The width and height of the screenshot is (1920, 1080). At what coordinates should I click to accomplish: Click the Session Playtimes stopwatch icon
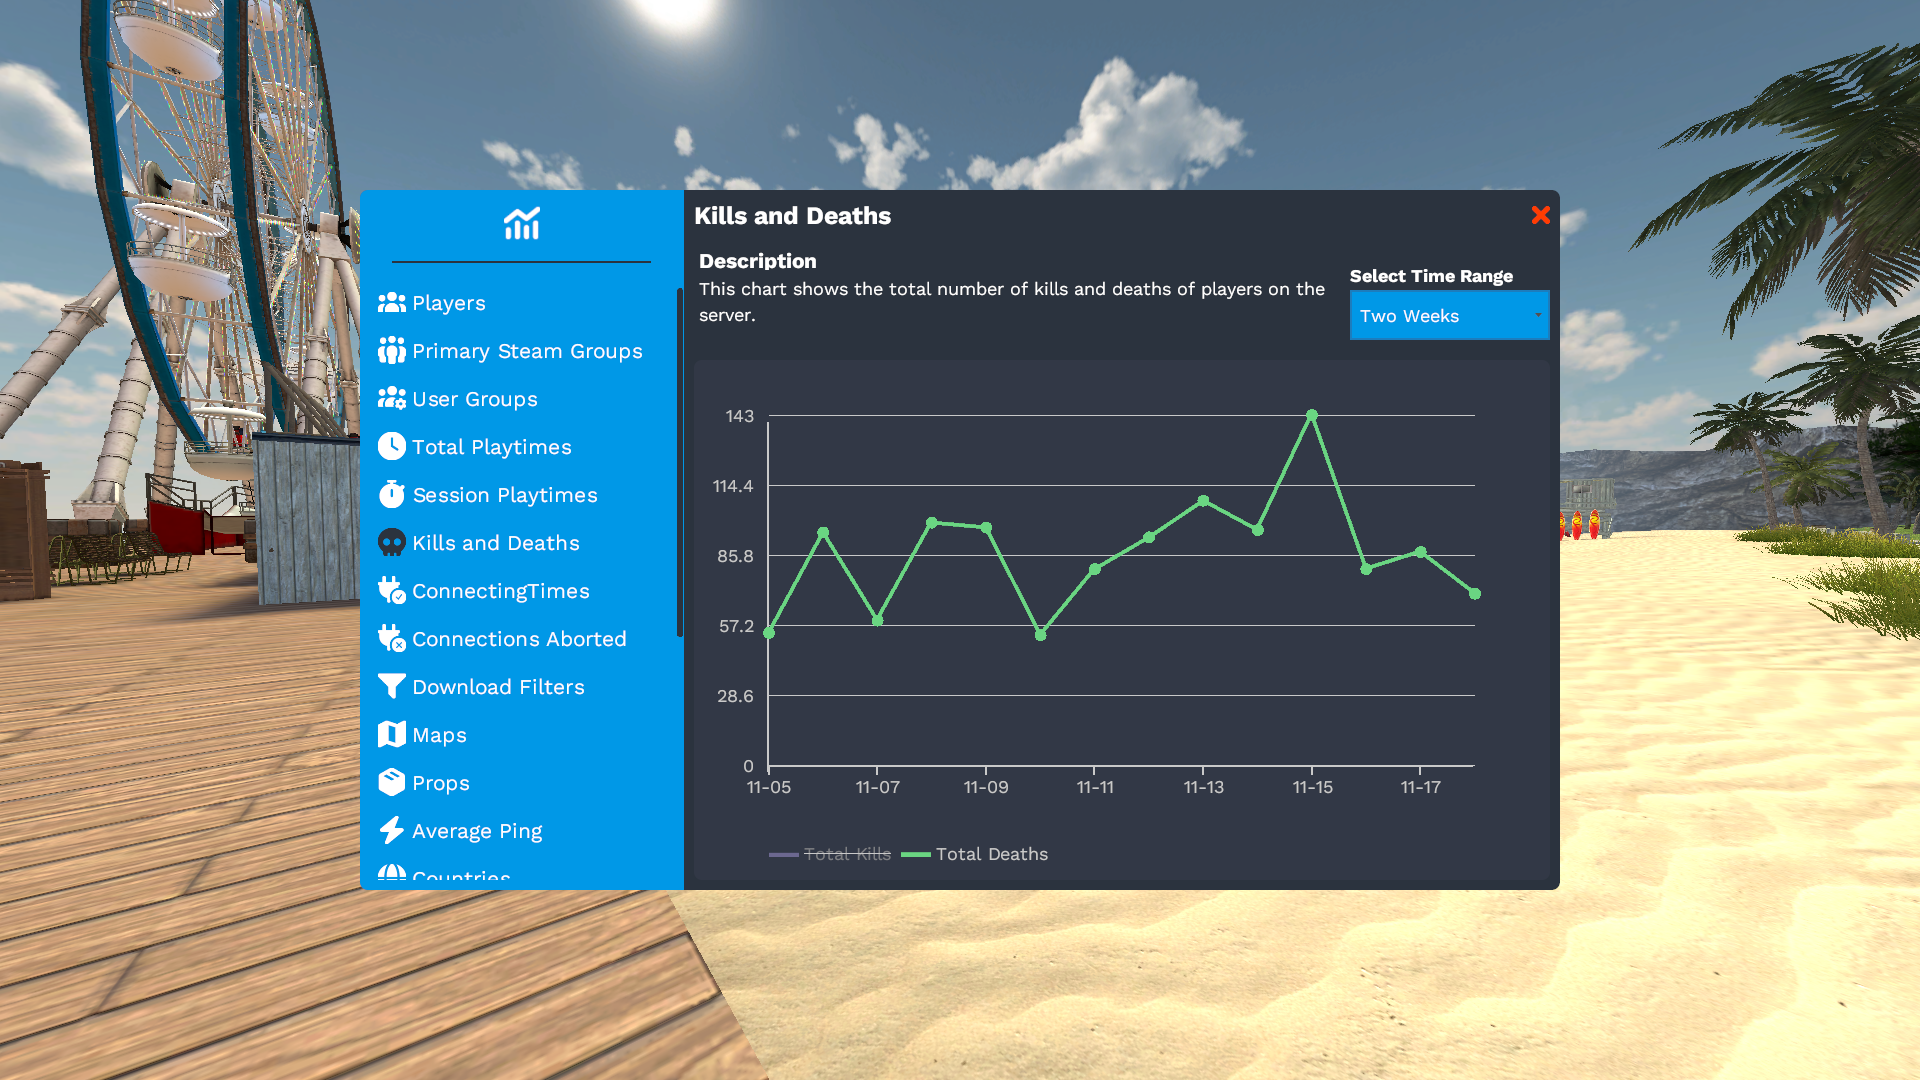pos(392,494)
